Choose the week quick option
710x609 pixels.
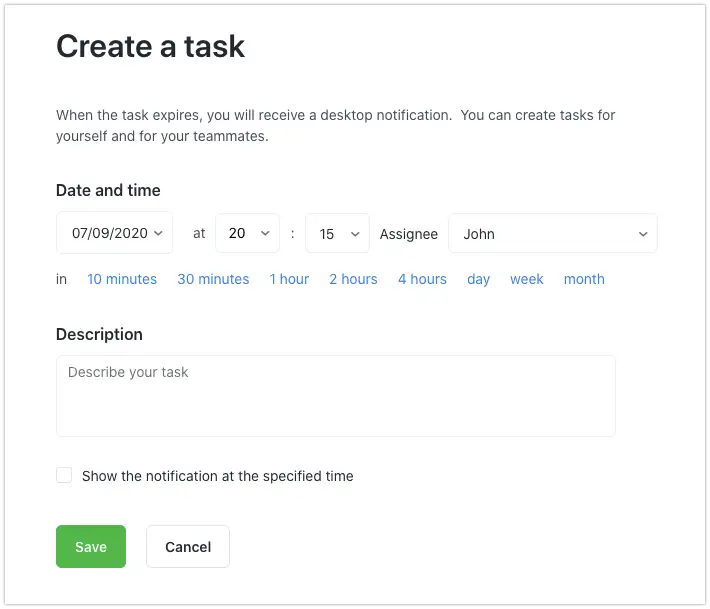[x=526, y=279]
